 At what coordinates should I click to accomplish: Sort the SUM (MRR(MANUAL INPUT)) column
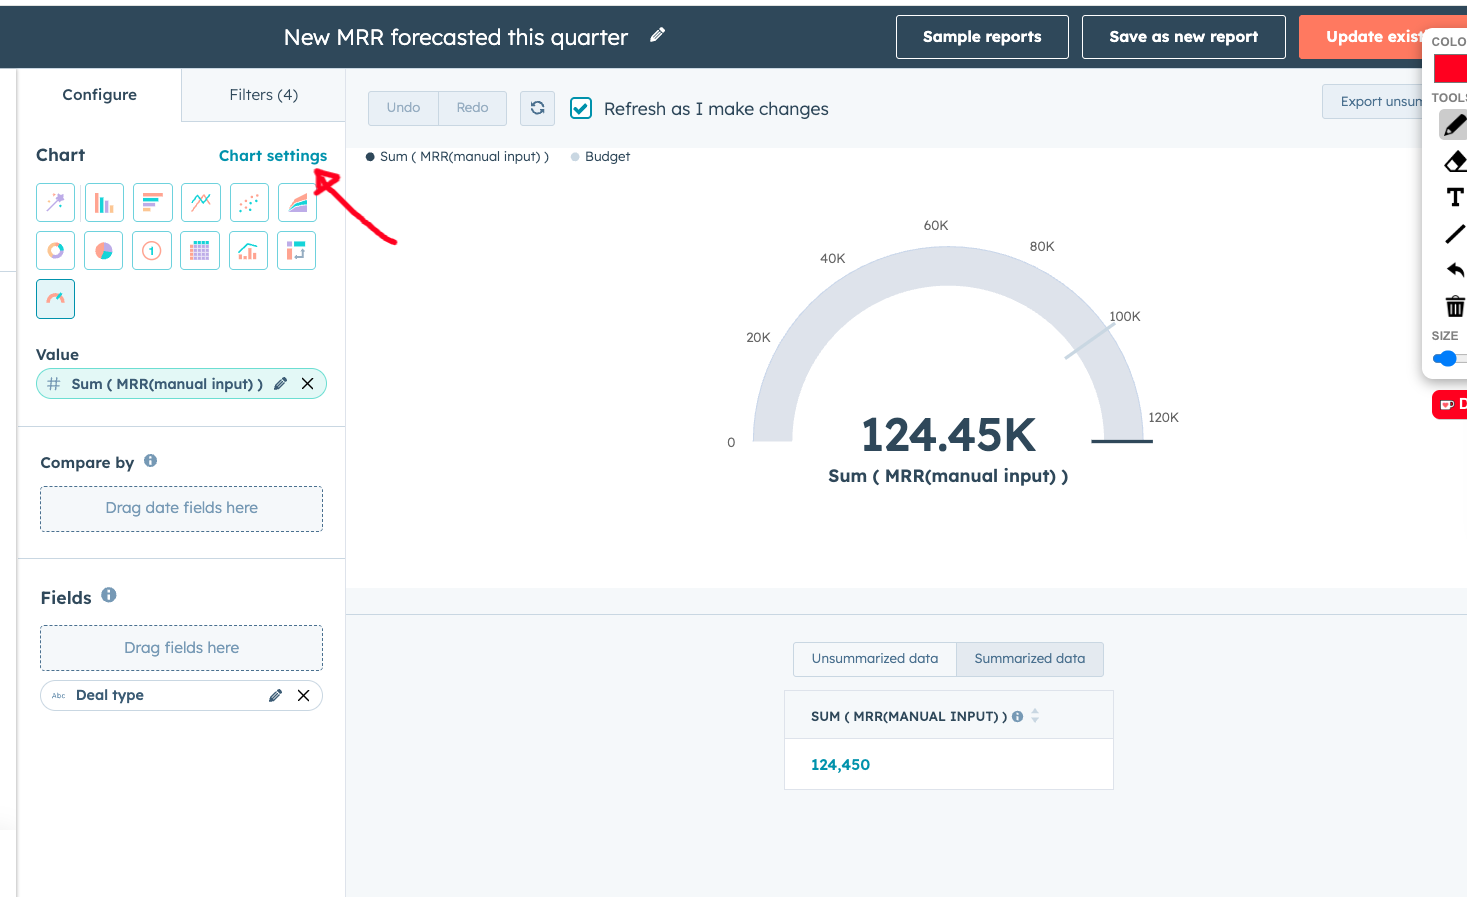(1035, 716)
